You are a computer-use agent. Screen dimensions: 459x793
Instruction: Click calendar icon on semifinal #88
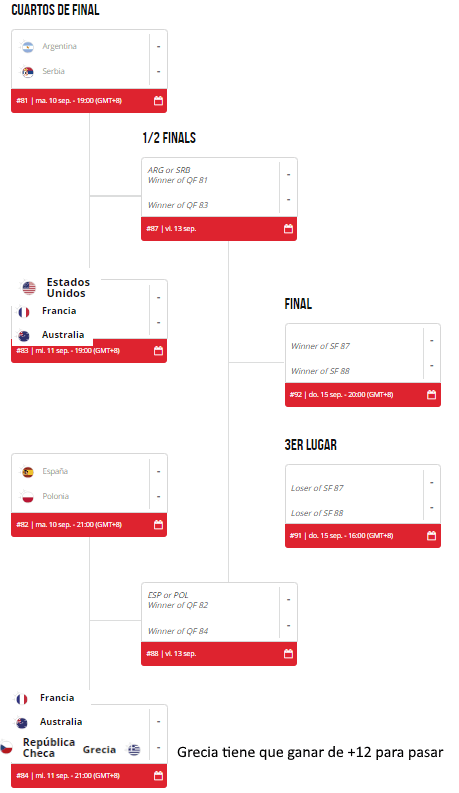click(x=288, y=653)
